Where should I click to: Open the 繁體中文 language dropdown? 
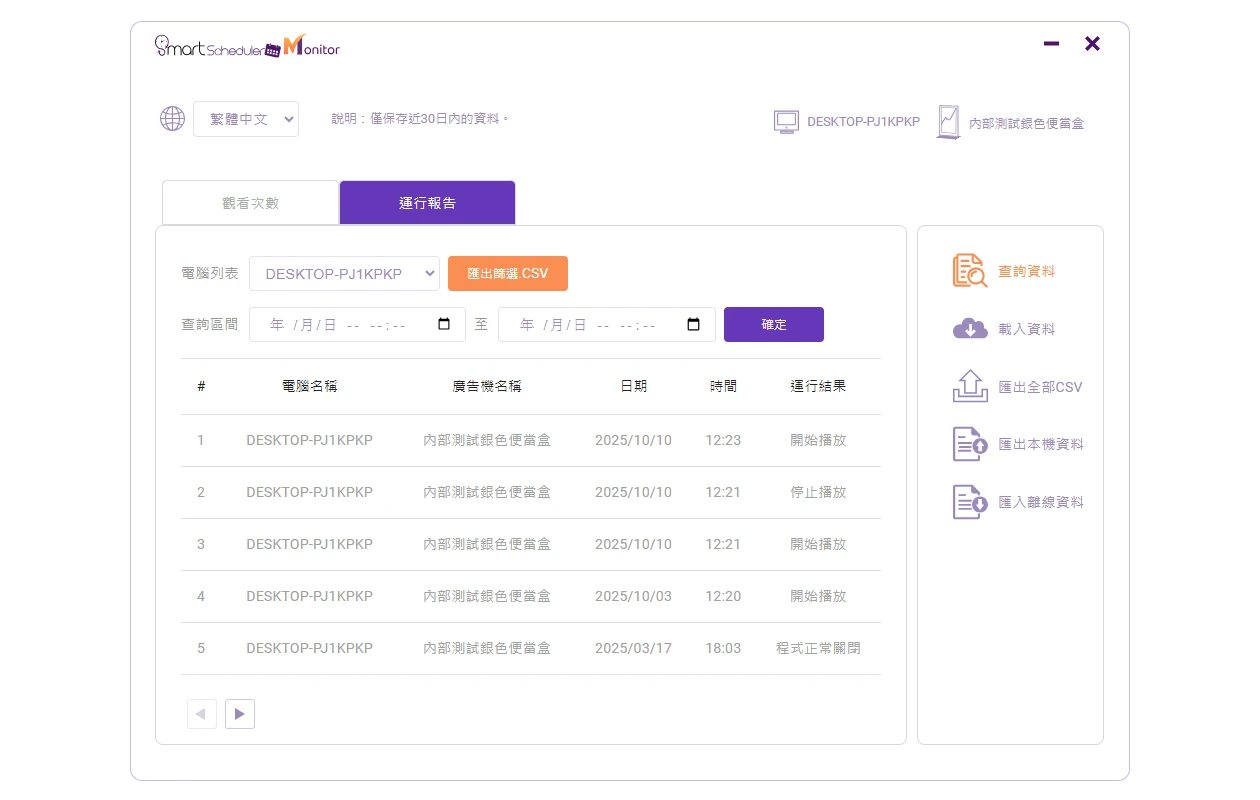point(246,119)
